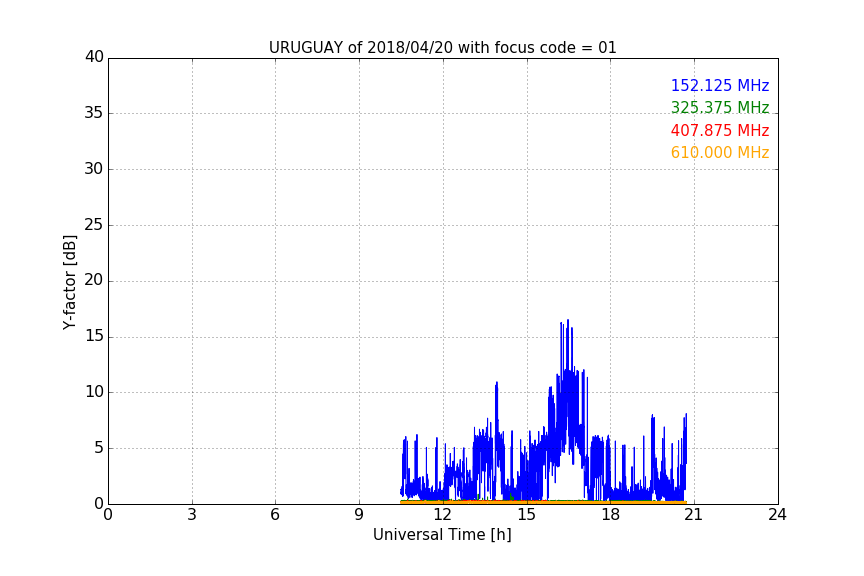
Task: Click the y-axis tick value 25
Action: pyautogui.click(x=94, y=225)
